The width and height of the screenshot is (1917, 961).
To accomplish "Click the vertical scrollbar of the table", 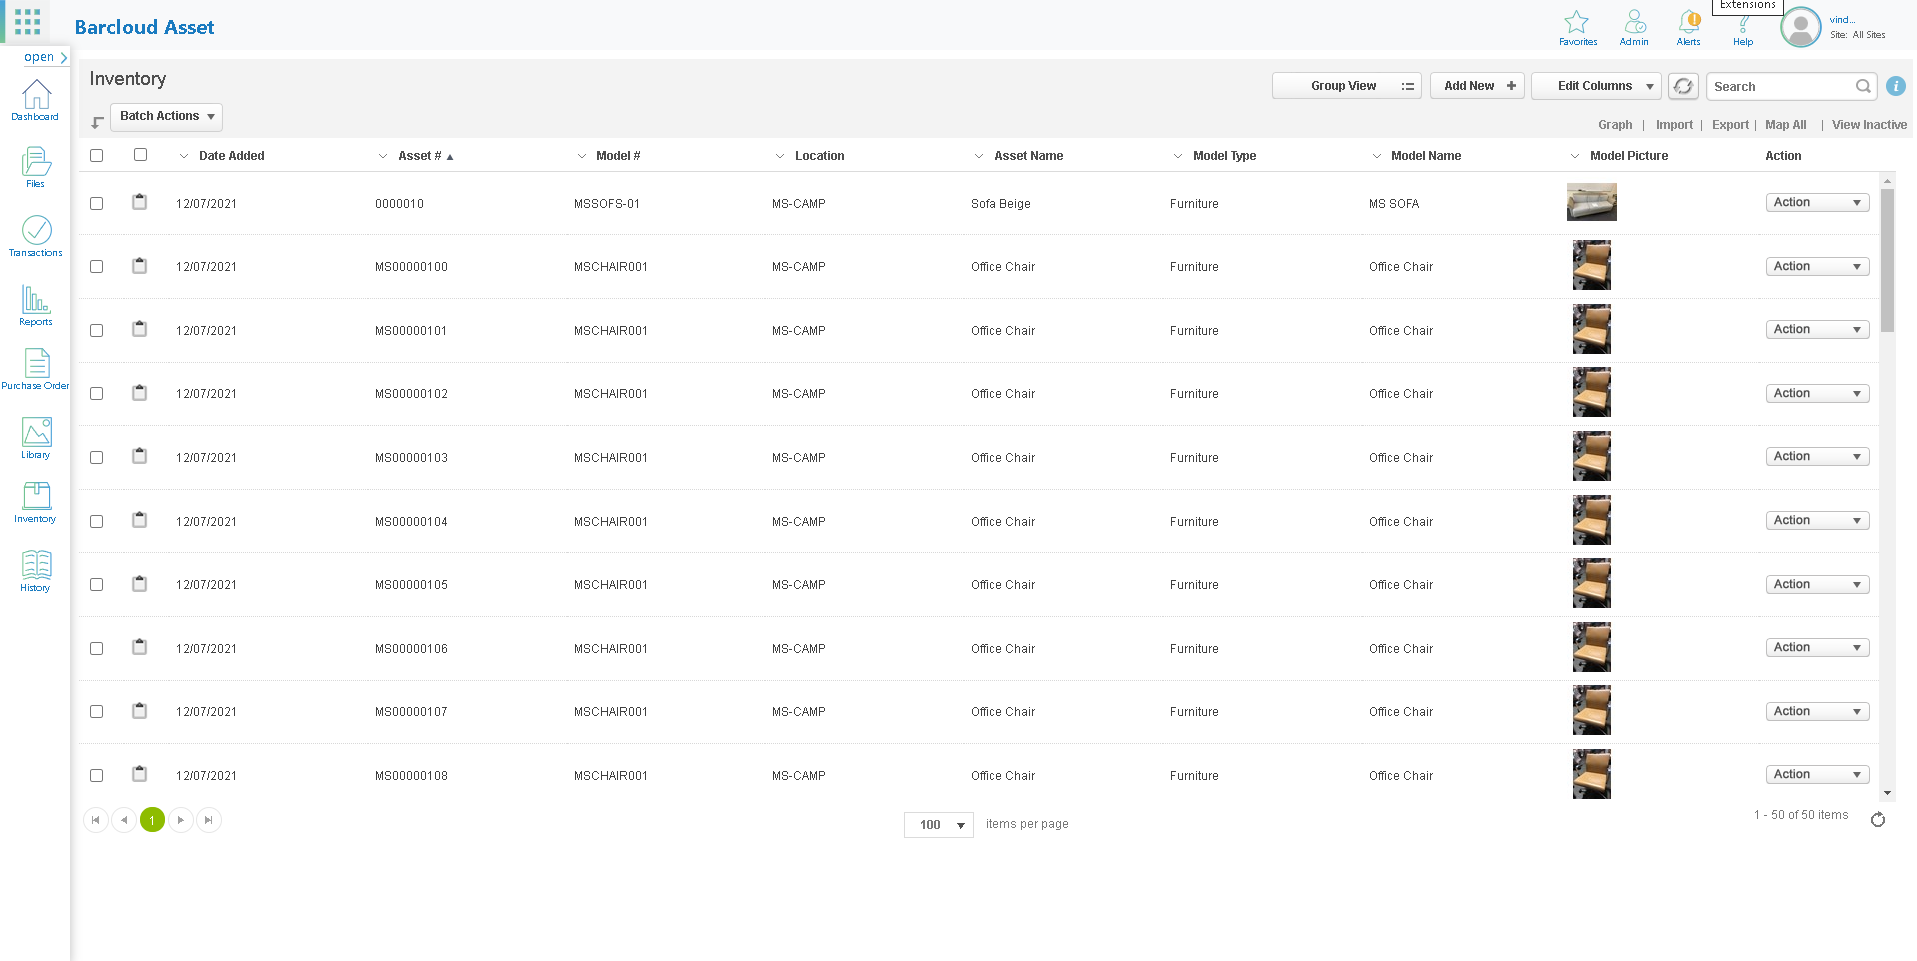I will pos(1887,260).
